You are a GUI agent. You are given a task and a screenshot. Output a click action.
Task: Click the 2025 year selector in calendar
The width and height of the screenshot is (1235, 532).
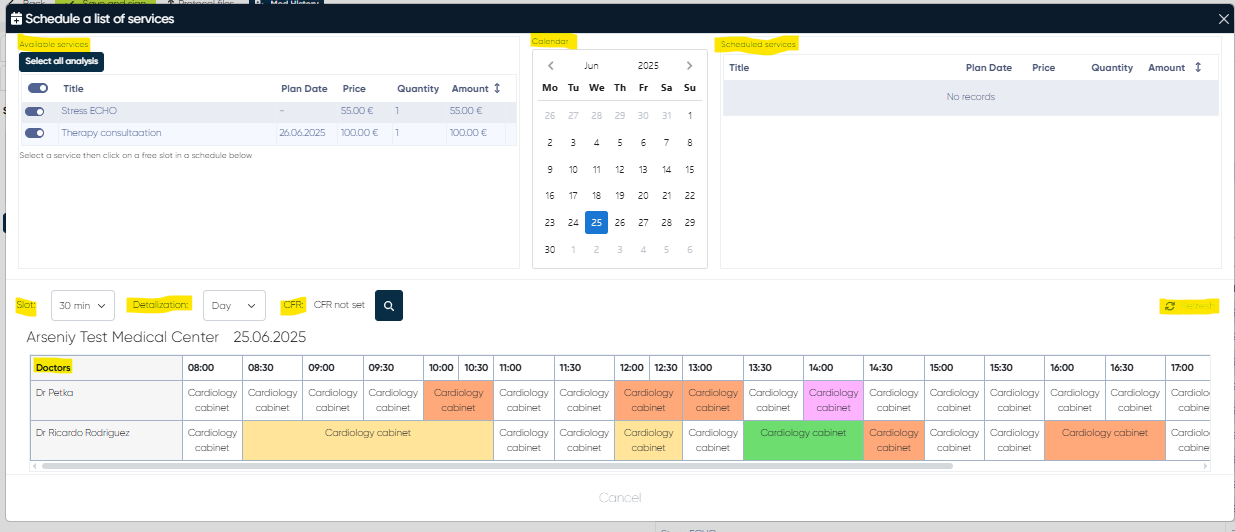click(648, 66)
